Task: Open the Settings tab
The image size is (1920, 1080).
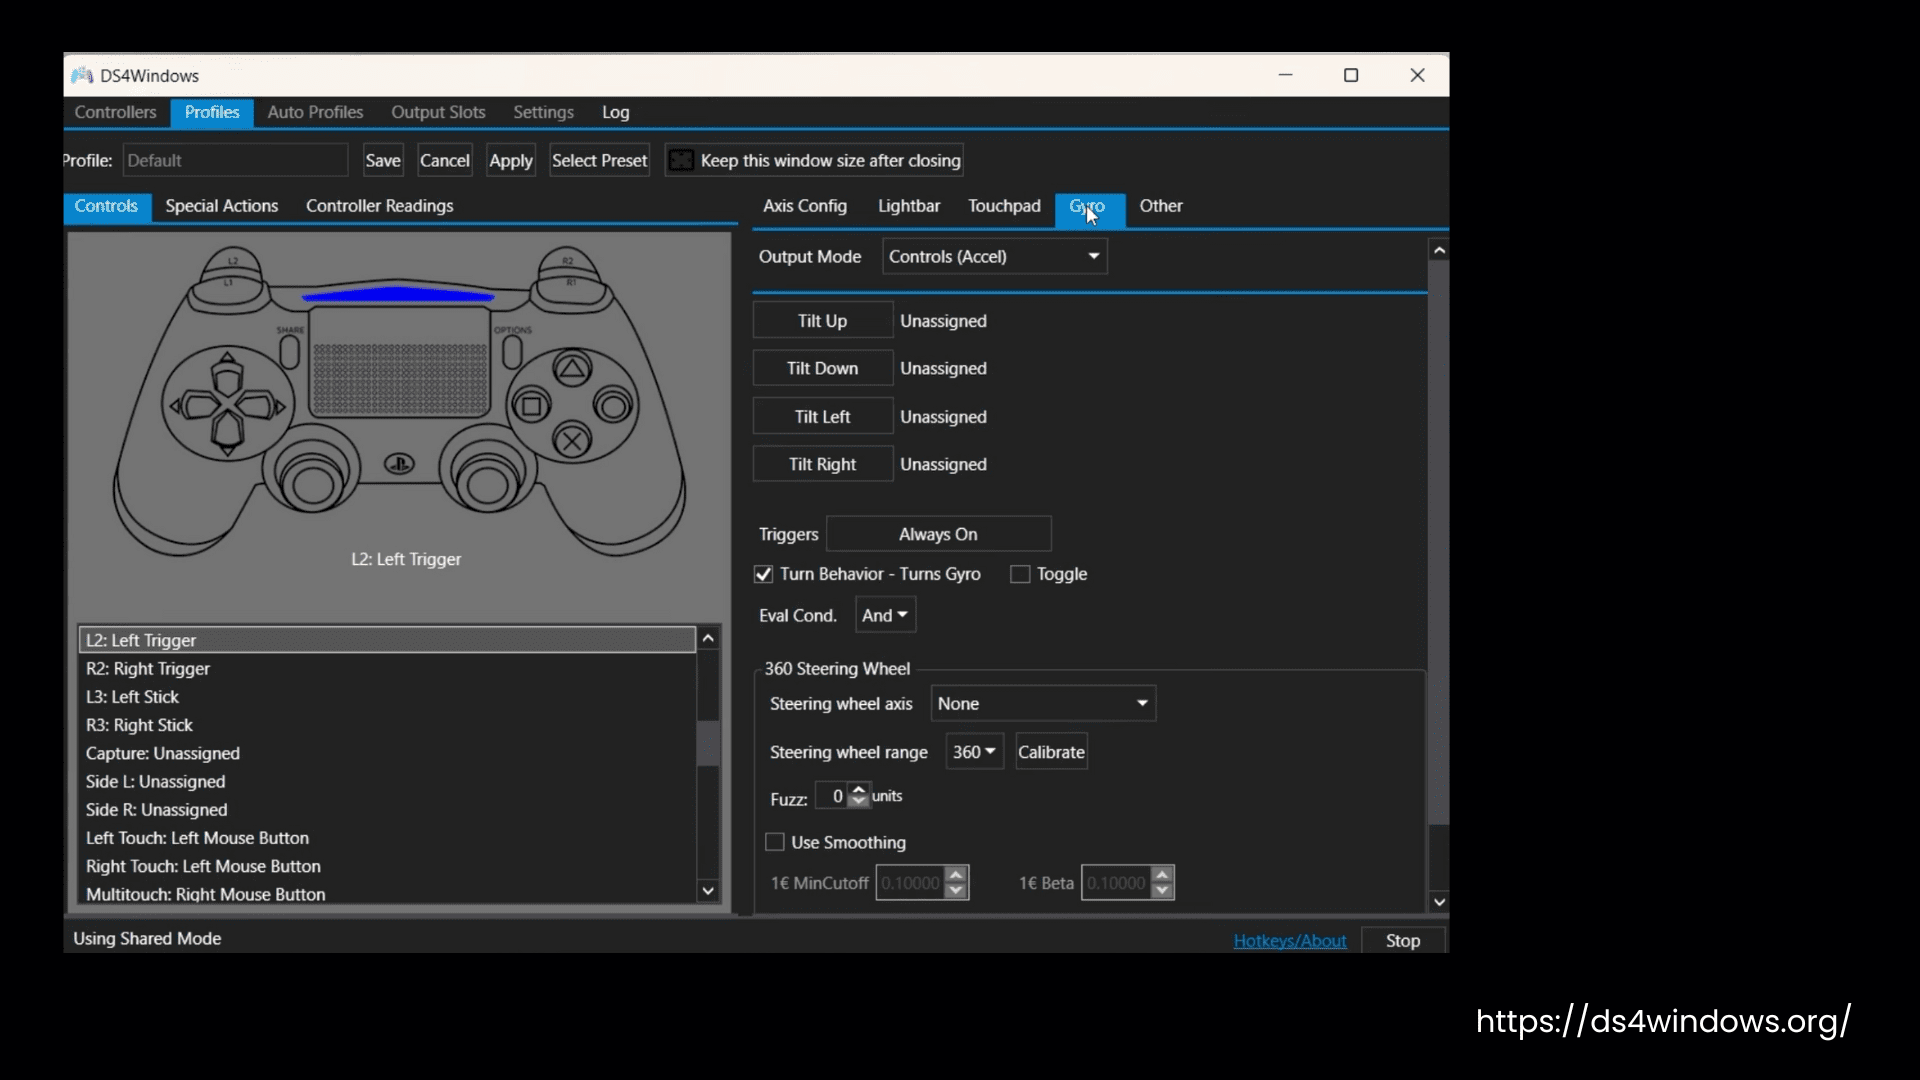Action: click(x=543, y=112)
